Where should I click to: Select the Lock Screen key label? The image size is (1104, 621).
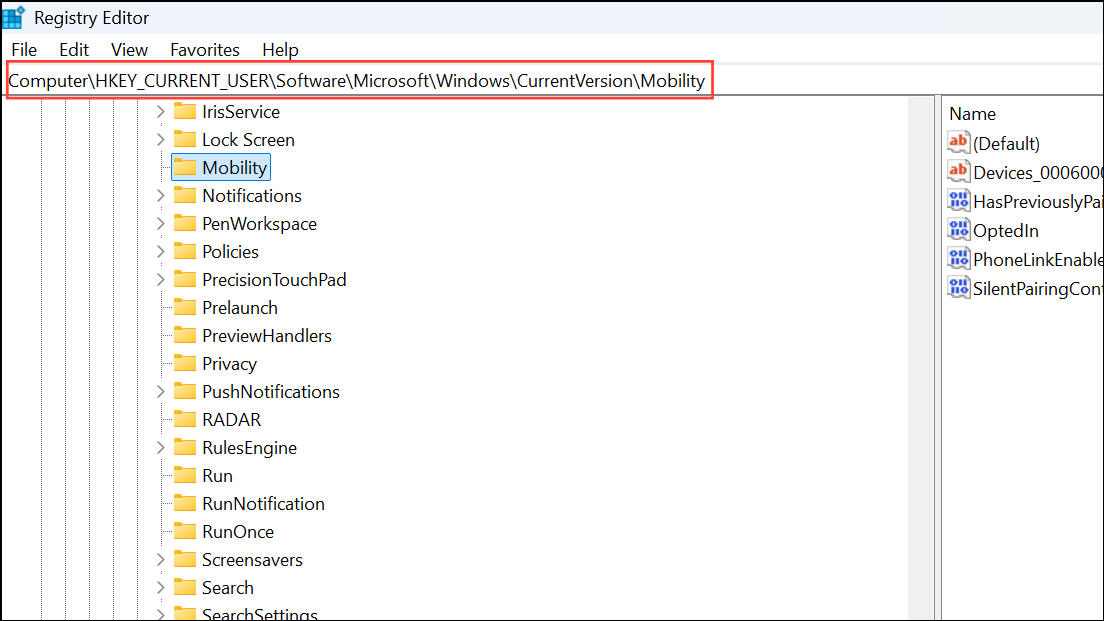click(x=249, y=139)
